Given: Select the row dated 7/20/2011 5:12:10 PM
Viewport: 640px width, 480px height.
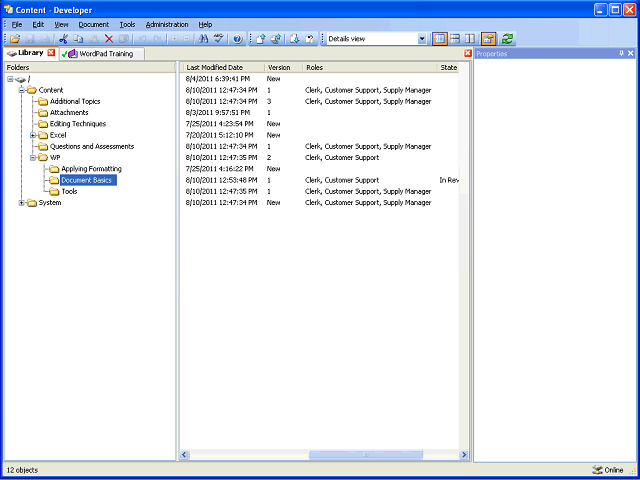Looking at the screenshot, I should [319, 135].
